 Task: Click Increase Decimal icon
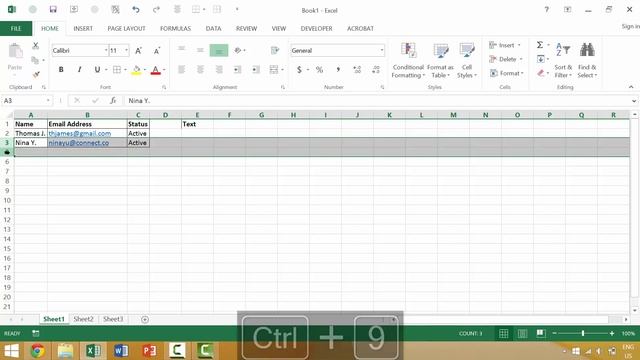[357, 70]
